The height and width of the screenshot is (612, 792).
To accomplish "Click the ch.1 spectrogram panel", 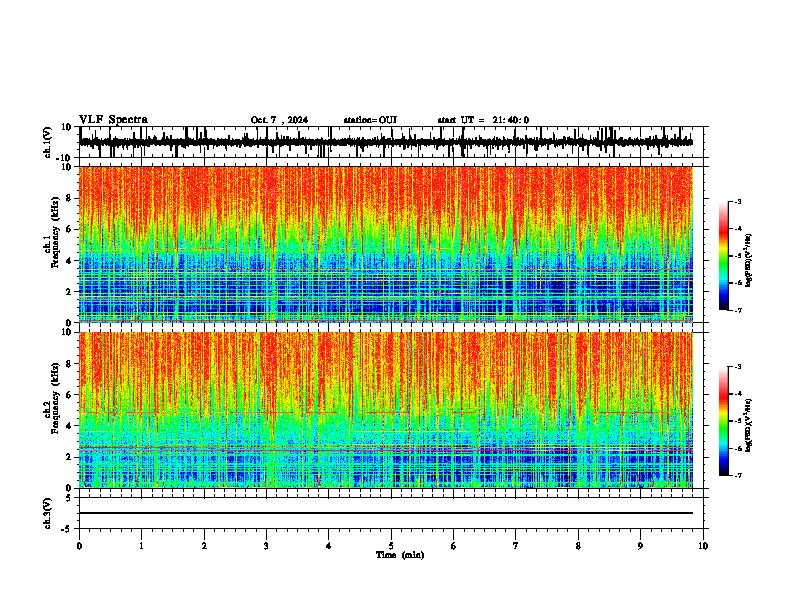I will click(386, 244).
